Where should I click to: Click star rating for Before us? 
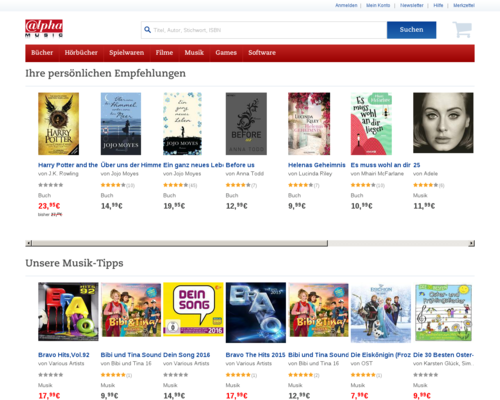click(238, 185)
